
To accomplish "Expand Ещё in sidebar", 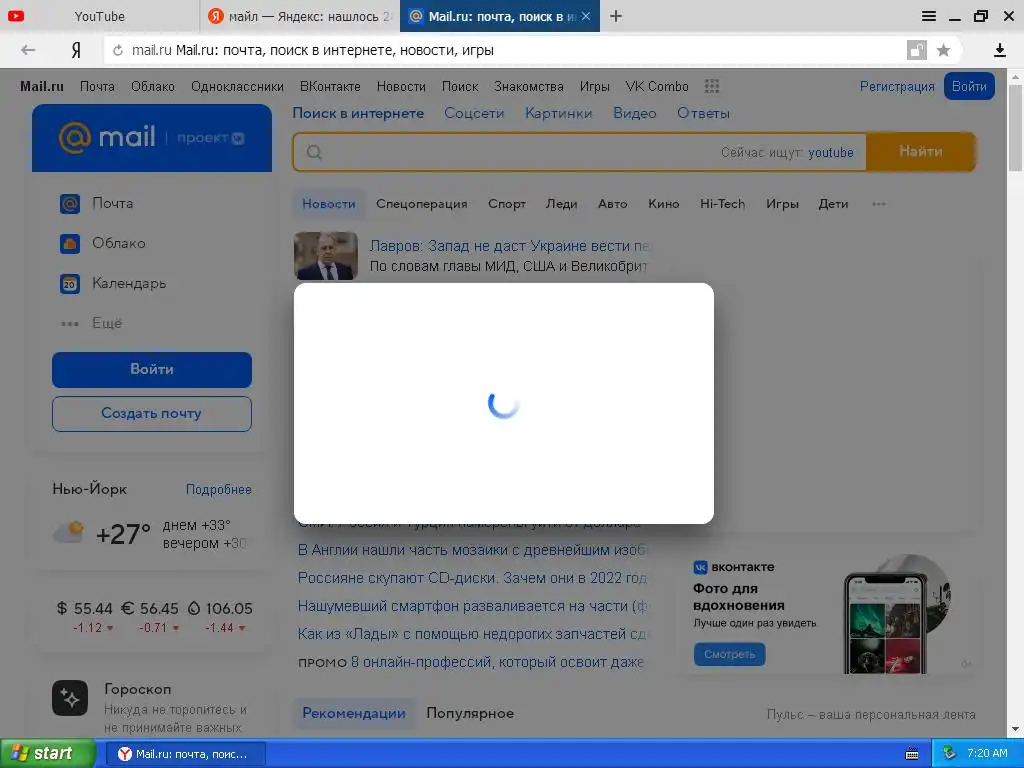I will [91, 323].
